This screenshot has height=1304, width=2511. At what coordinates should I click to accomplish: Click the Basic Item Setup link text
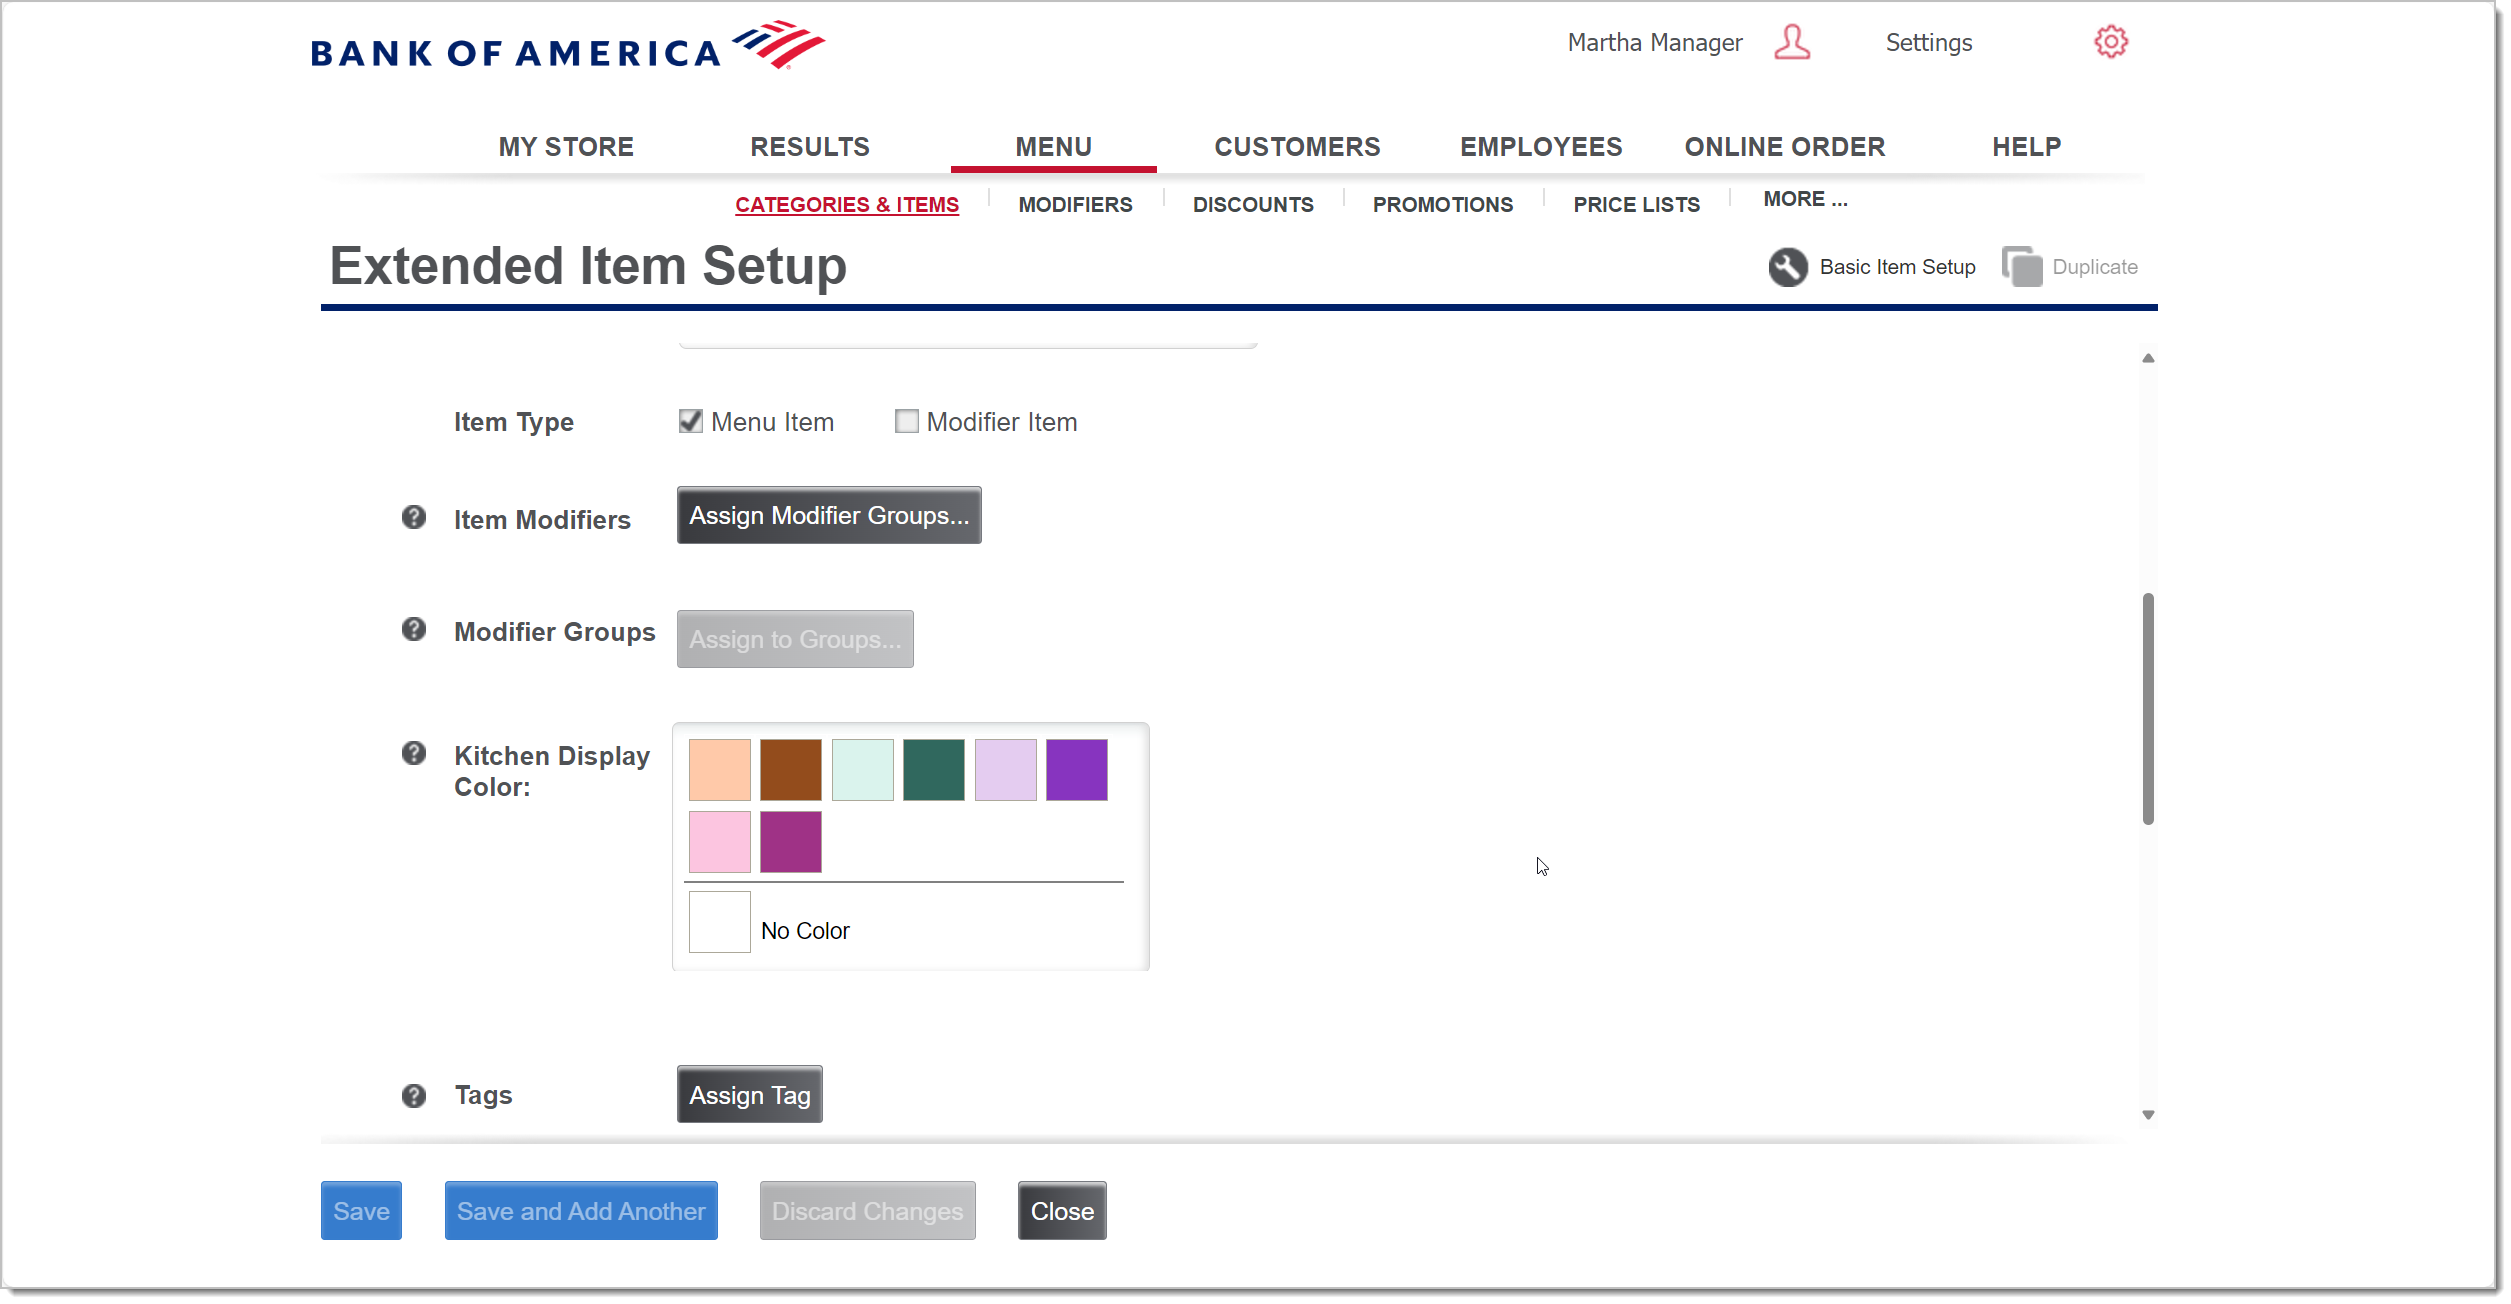pos(1897,267)
